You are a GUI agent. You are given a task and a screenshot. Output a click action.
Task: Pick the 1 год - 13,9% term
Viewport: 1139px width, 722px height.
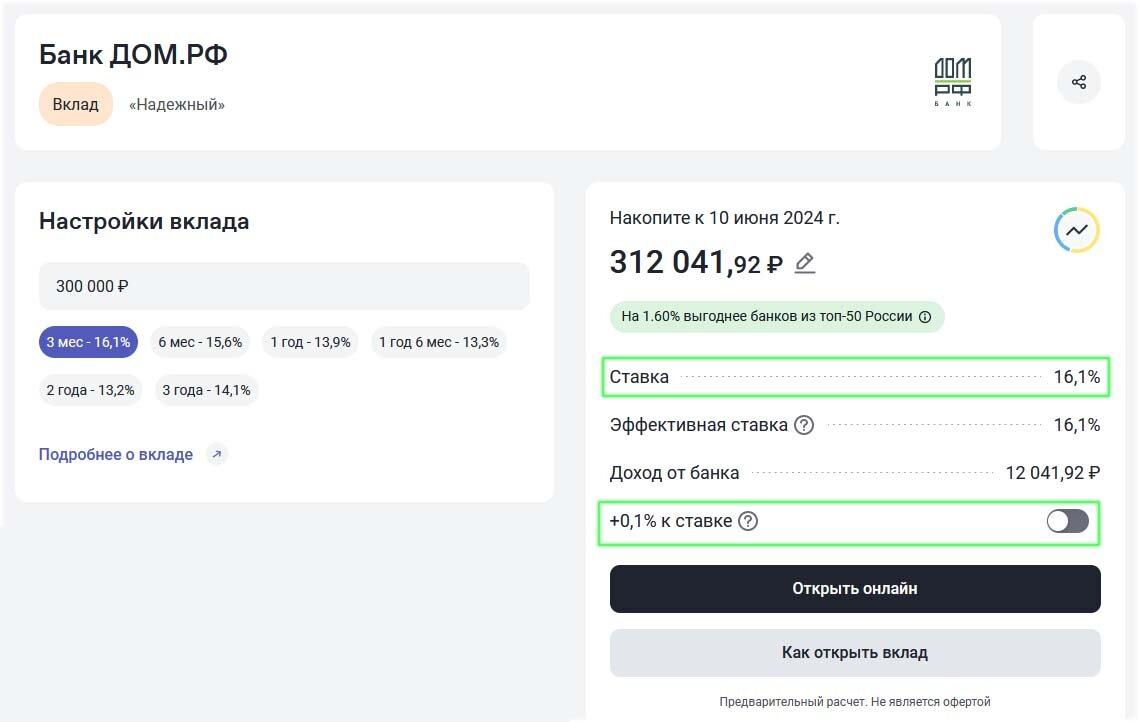click(311, 342)
